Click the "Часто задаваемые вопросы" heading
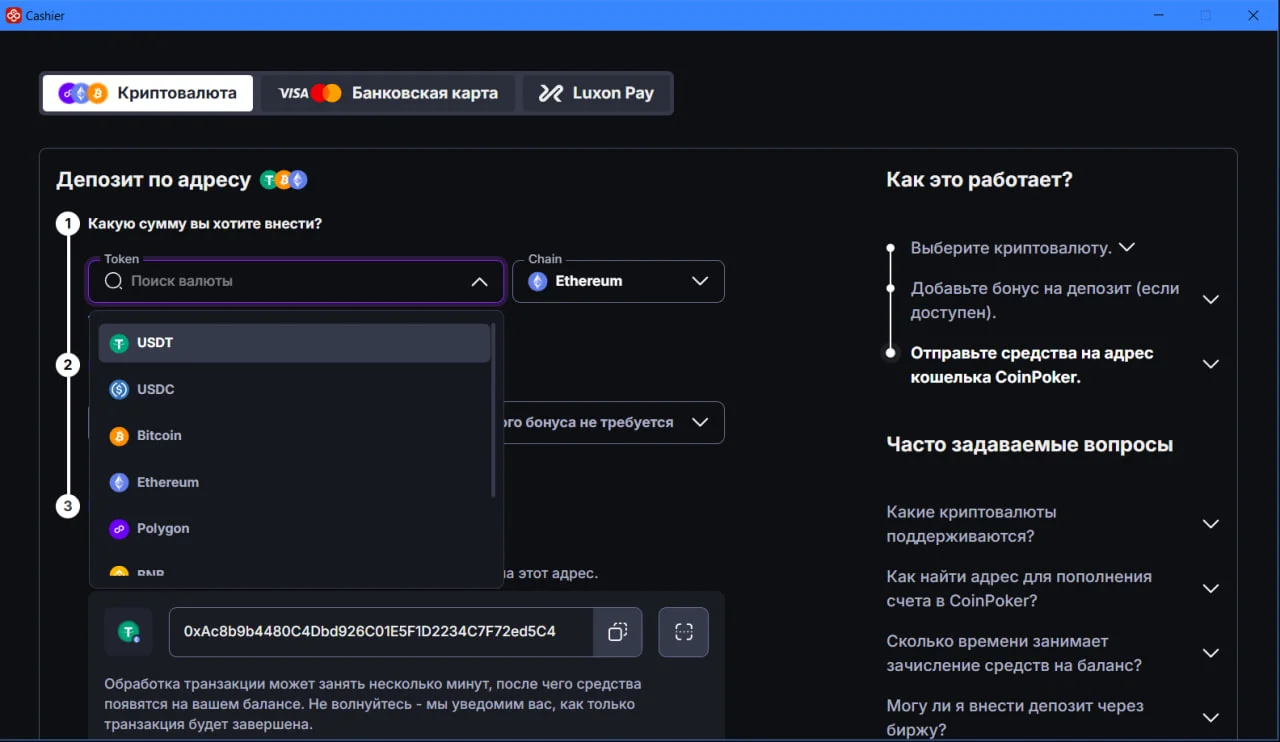The width and height of the screenshot is (1280, 742). [1030, 445]
